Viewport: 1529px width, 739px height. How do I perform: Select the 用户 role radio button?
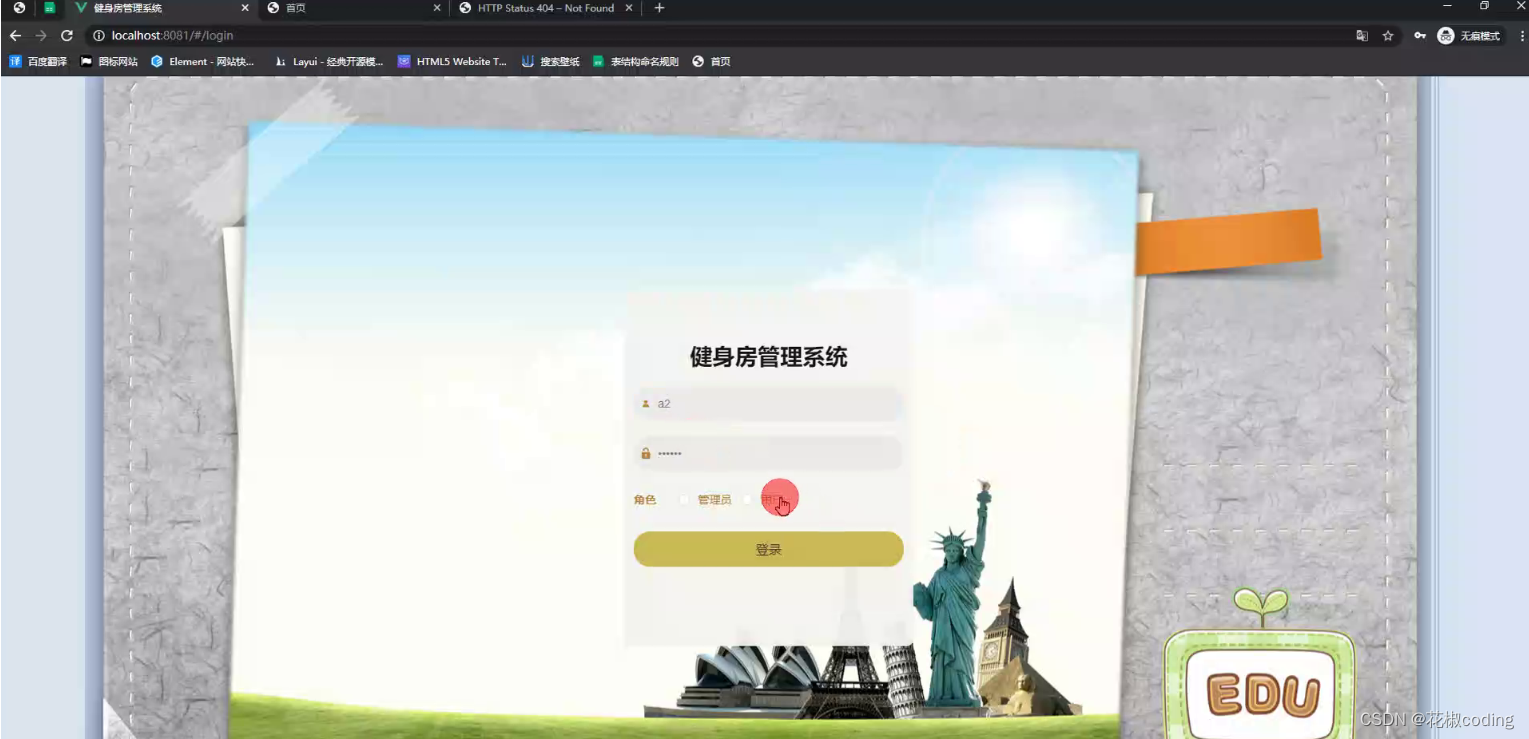[747, 499]
